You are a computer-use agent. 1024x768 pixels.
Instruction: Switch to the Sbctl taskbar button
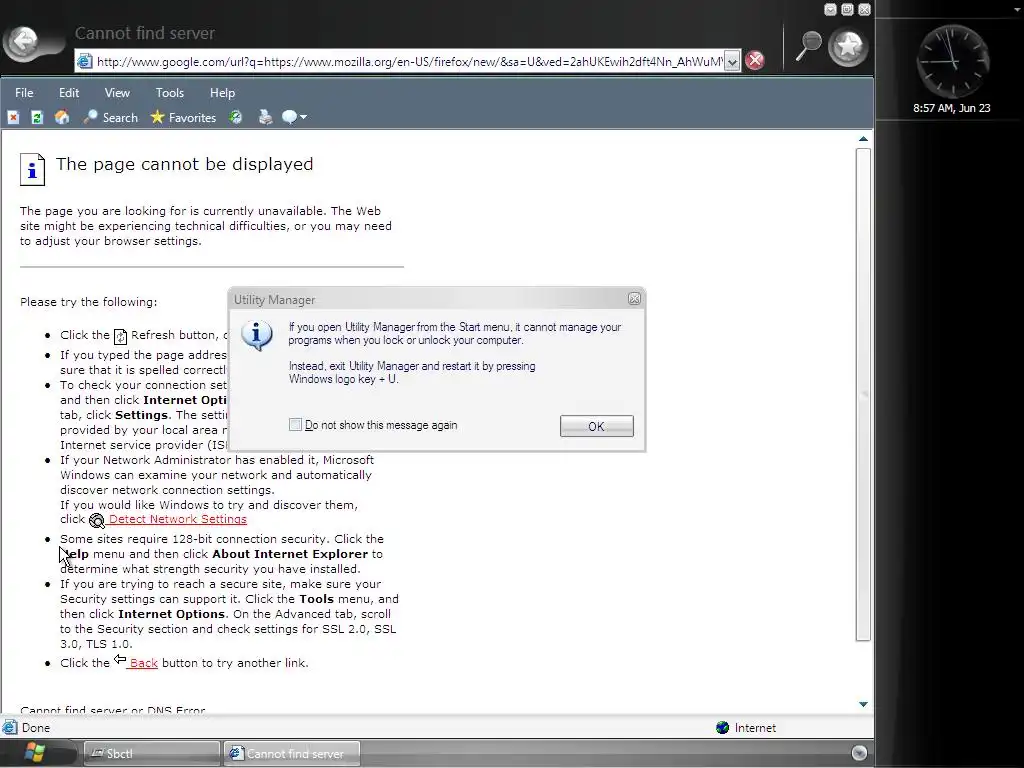(x=152, y=754)
